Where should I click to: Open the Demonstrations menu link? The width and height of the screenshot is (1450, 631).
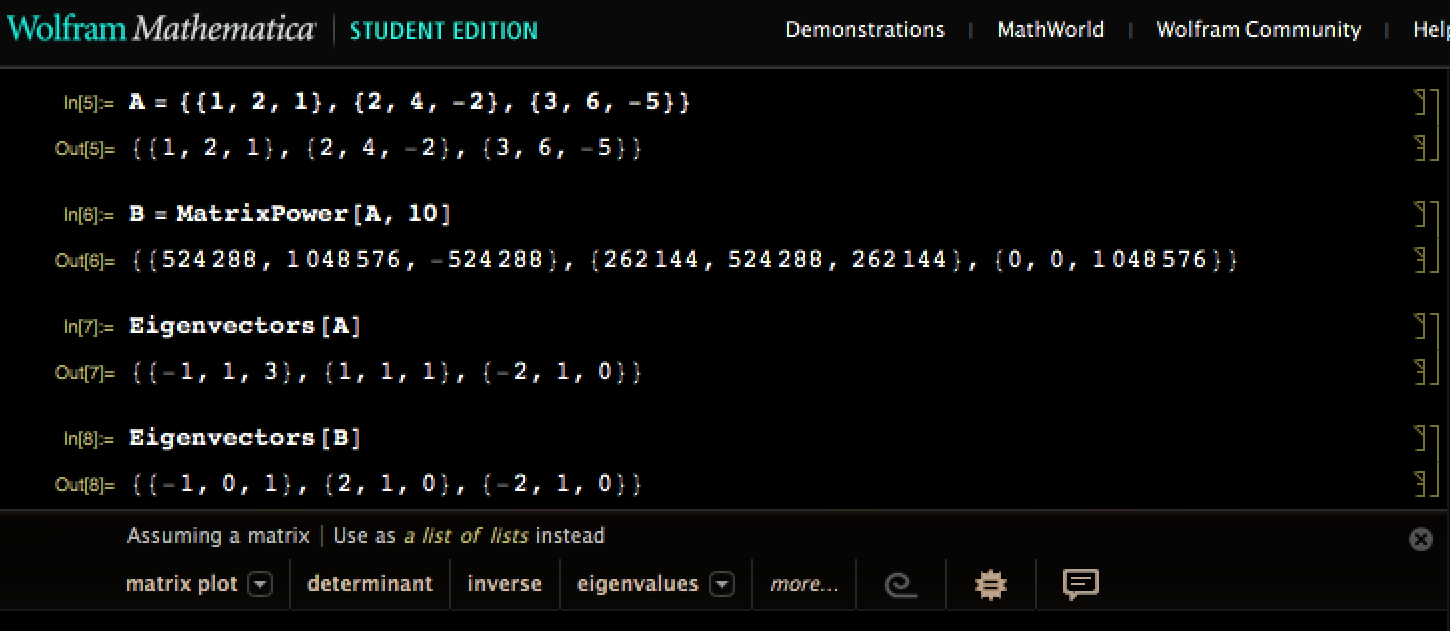[864, 30]
